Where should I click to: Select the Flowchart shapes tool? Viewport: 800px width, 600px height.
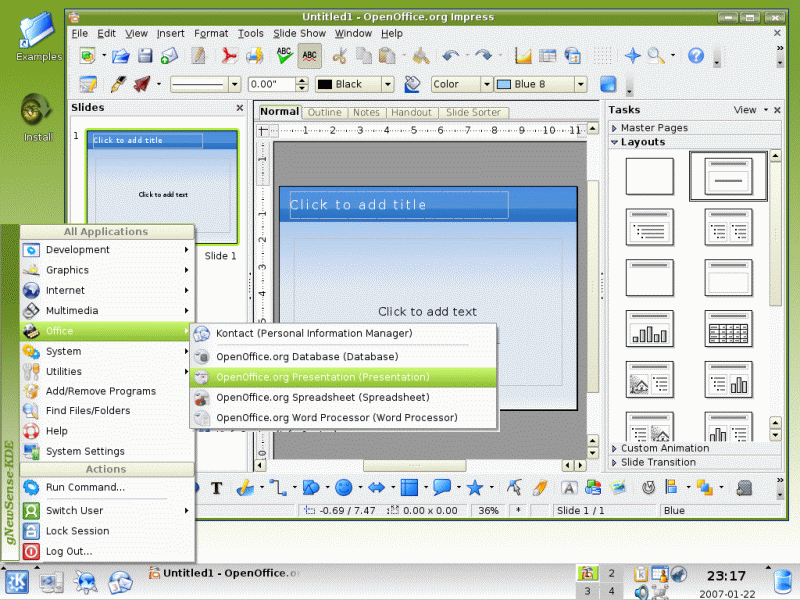point(409,488)
